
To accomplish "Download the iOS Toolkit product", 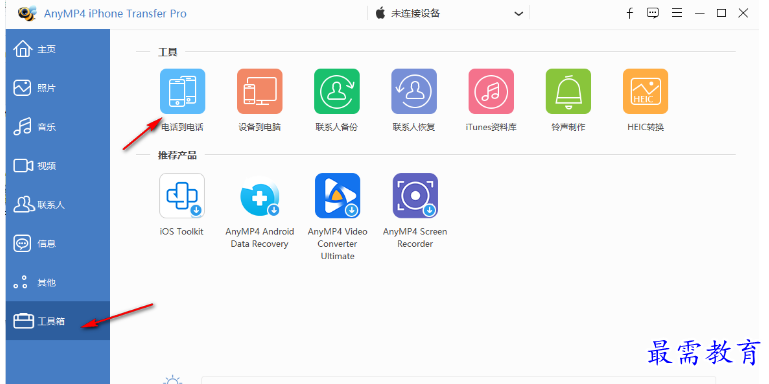I will click(182, 196).
